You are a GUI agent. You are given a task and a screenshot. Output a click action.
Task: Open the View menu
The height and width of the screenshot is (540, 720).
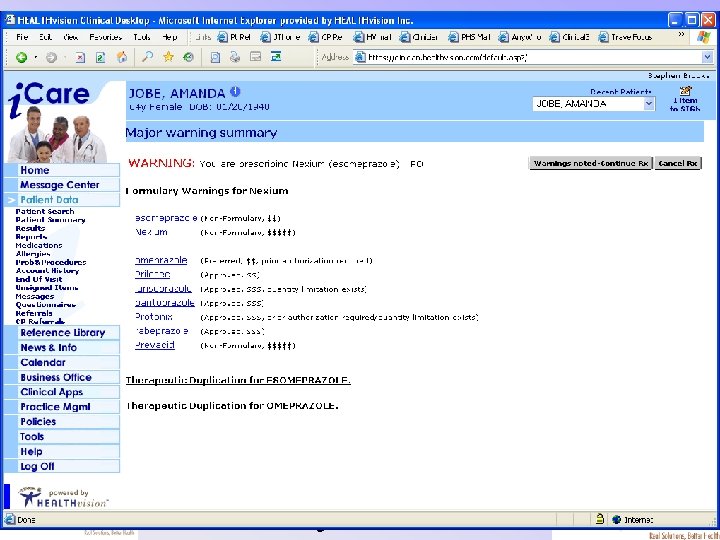coord(71,37)
